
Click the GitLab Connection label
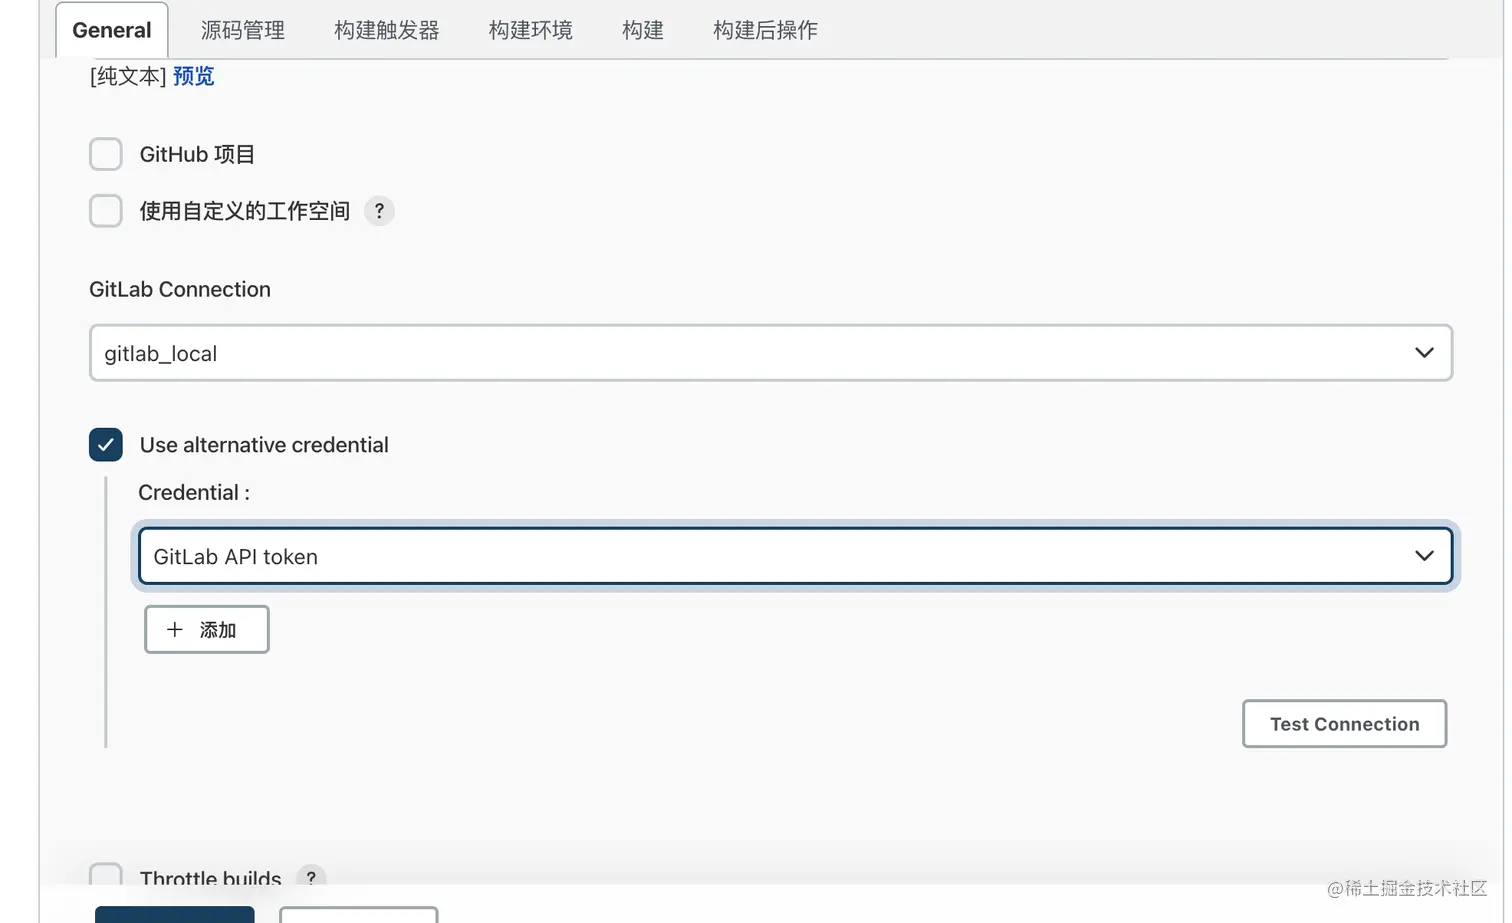pyautogui.click(x=180, y=289)
